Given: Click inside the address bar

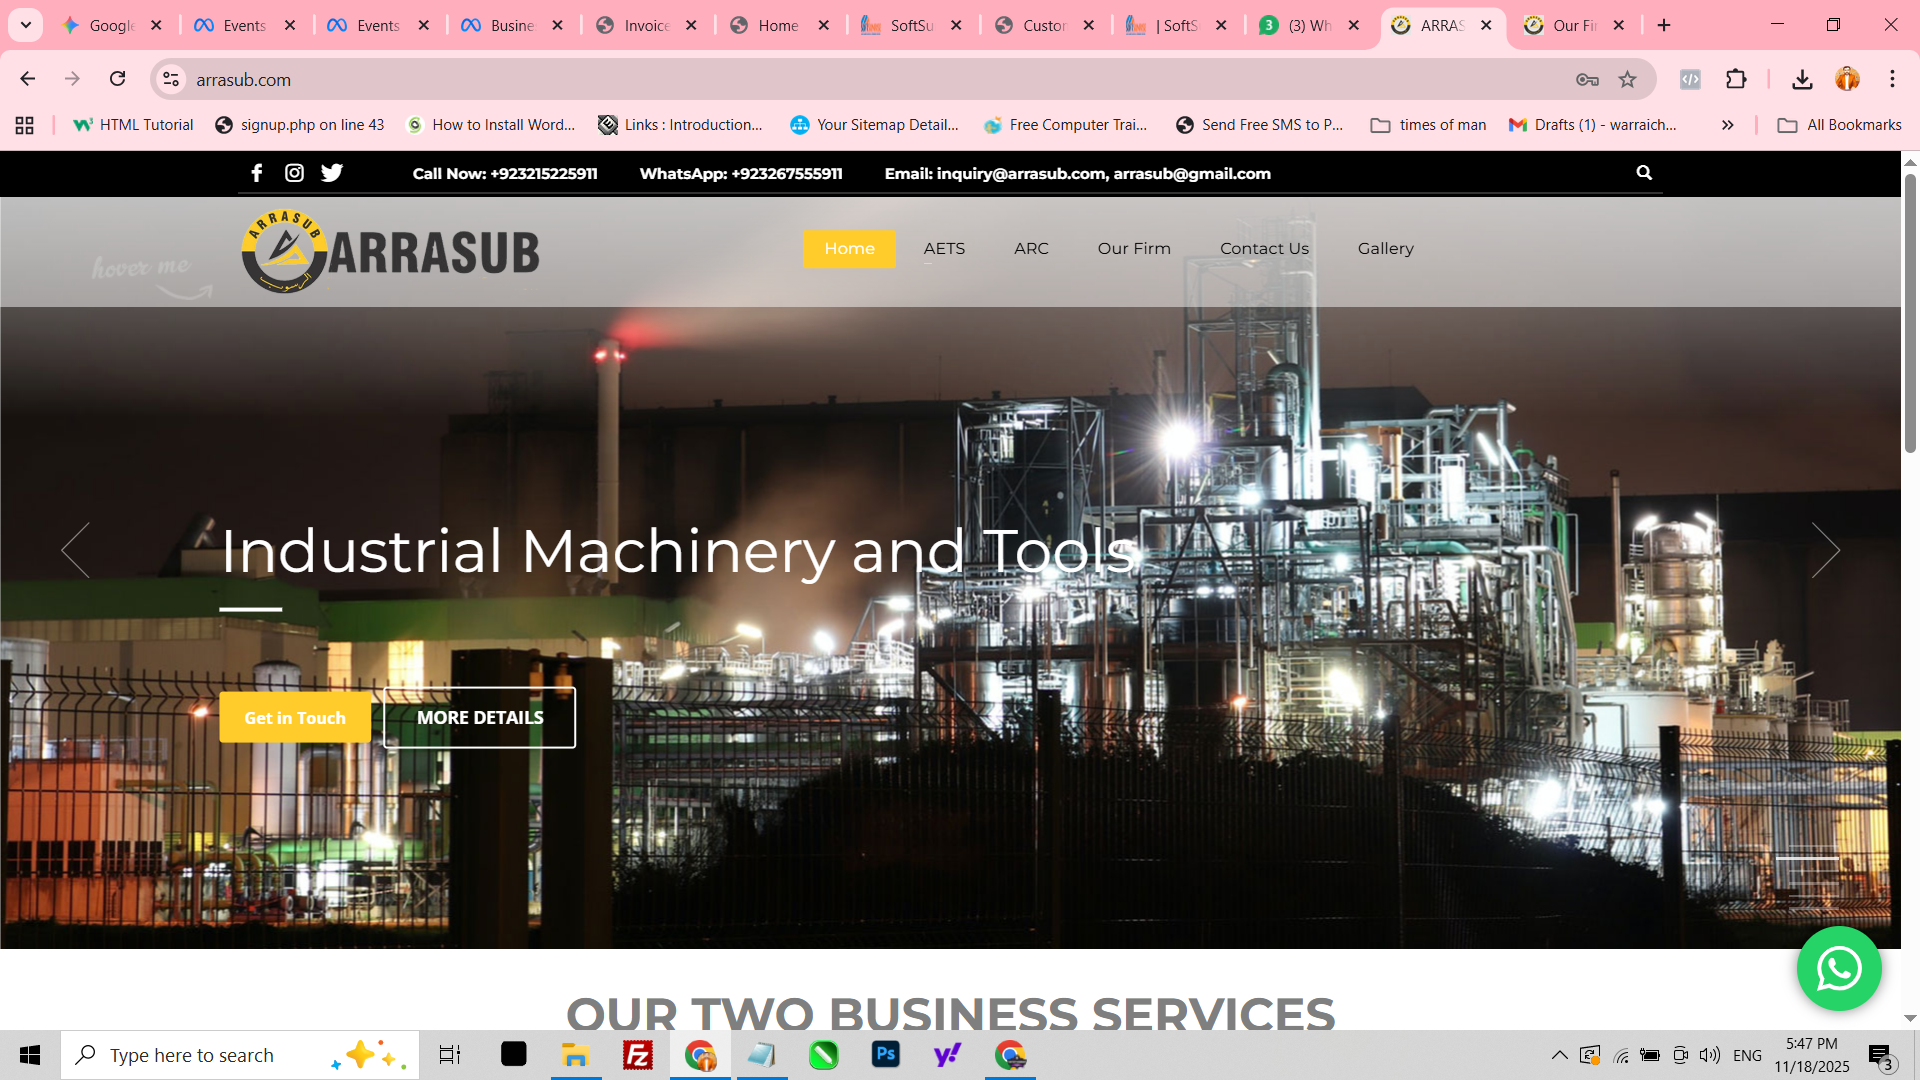Looking at the screenshot, I should [x=400, y=79].
